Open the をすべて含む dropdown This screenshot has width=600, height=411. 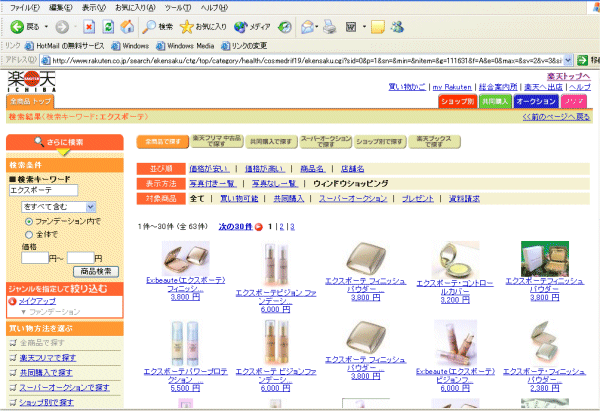(58, 207)
